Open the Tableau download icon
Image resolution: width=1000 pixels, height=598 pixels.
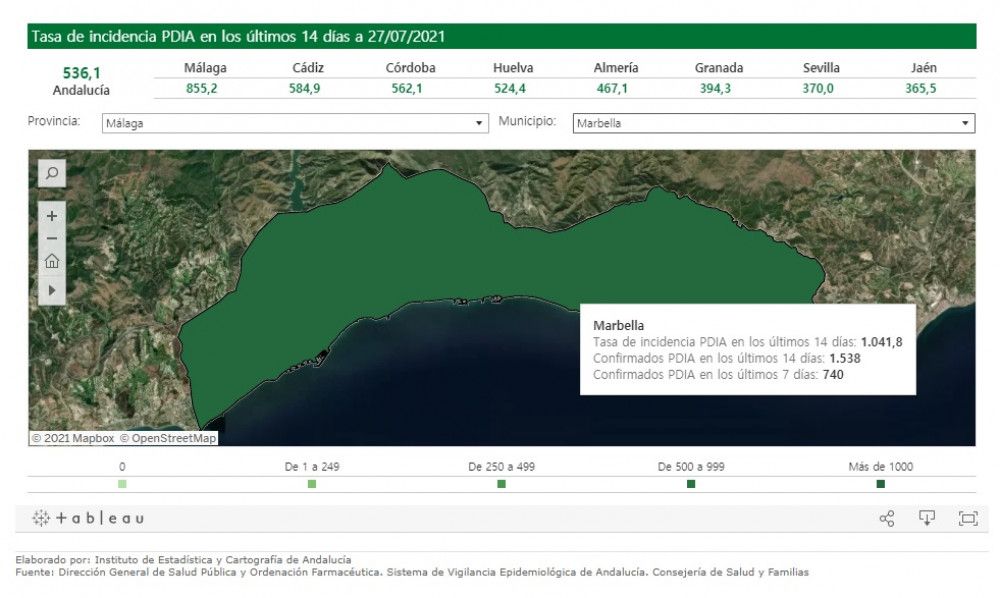tap(927, 518)
